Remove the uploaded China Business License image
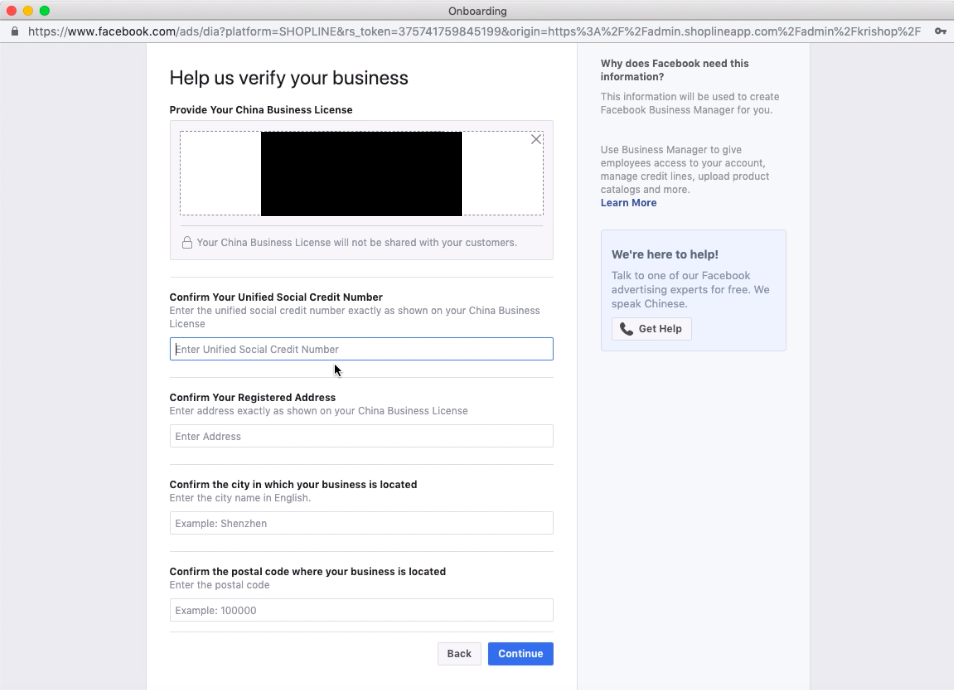The width and height of the screenshot is (954, 690). point(536,140)
